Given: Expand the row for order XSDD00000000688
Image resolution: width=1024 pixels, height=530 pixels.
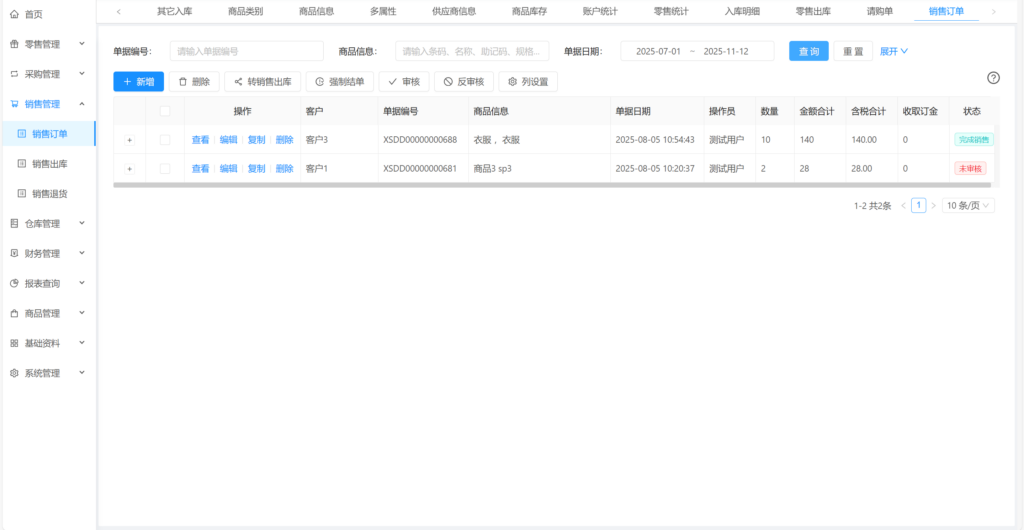Looking at the screenshot, I should pyautogui.click(x=129, y=140).
